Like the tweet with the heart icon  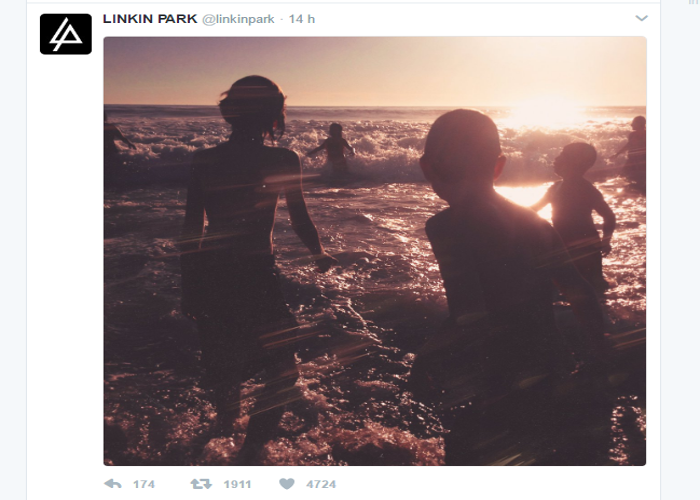click(x=287, y=484)
